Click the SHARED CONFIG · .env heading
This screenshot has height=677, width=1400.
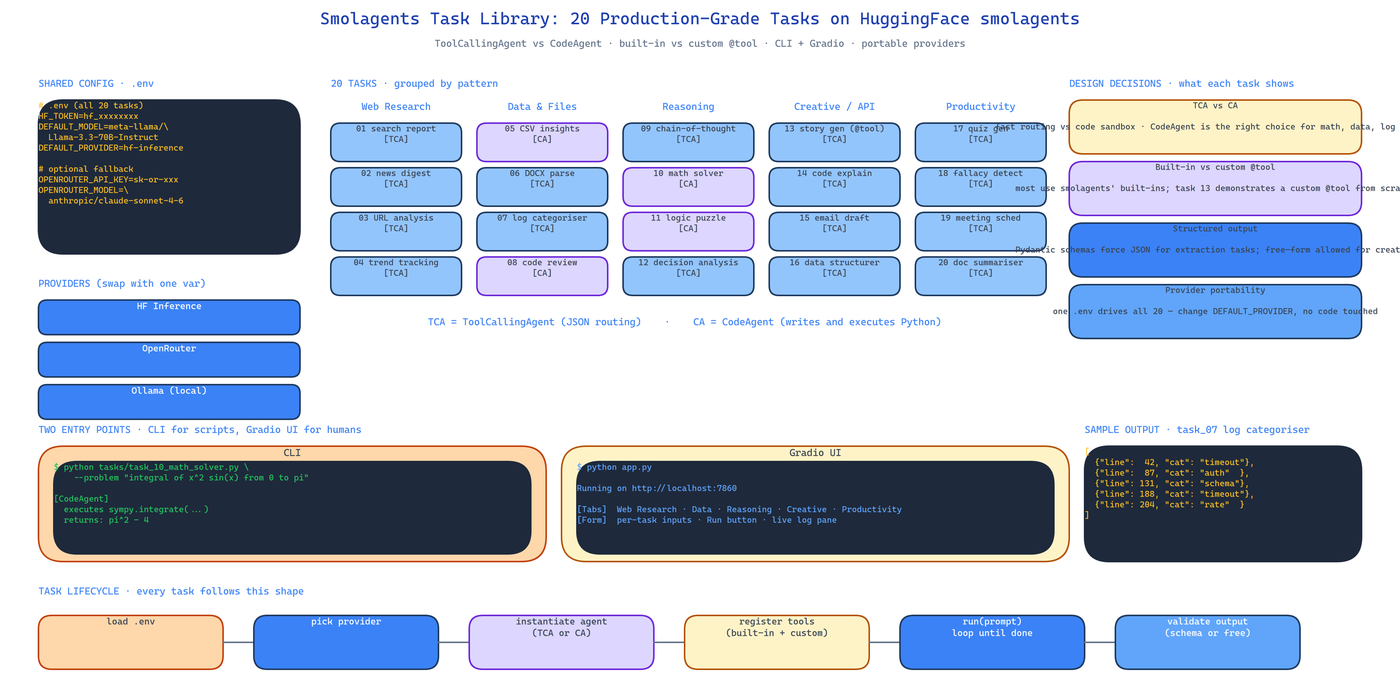96,84
